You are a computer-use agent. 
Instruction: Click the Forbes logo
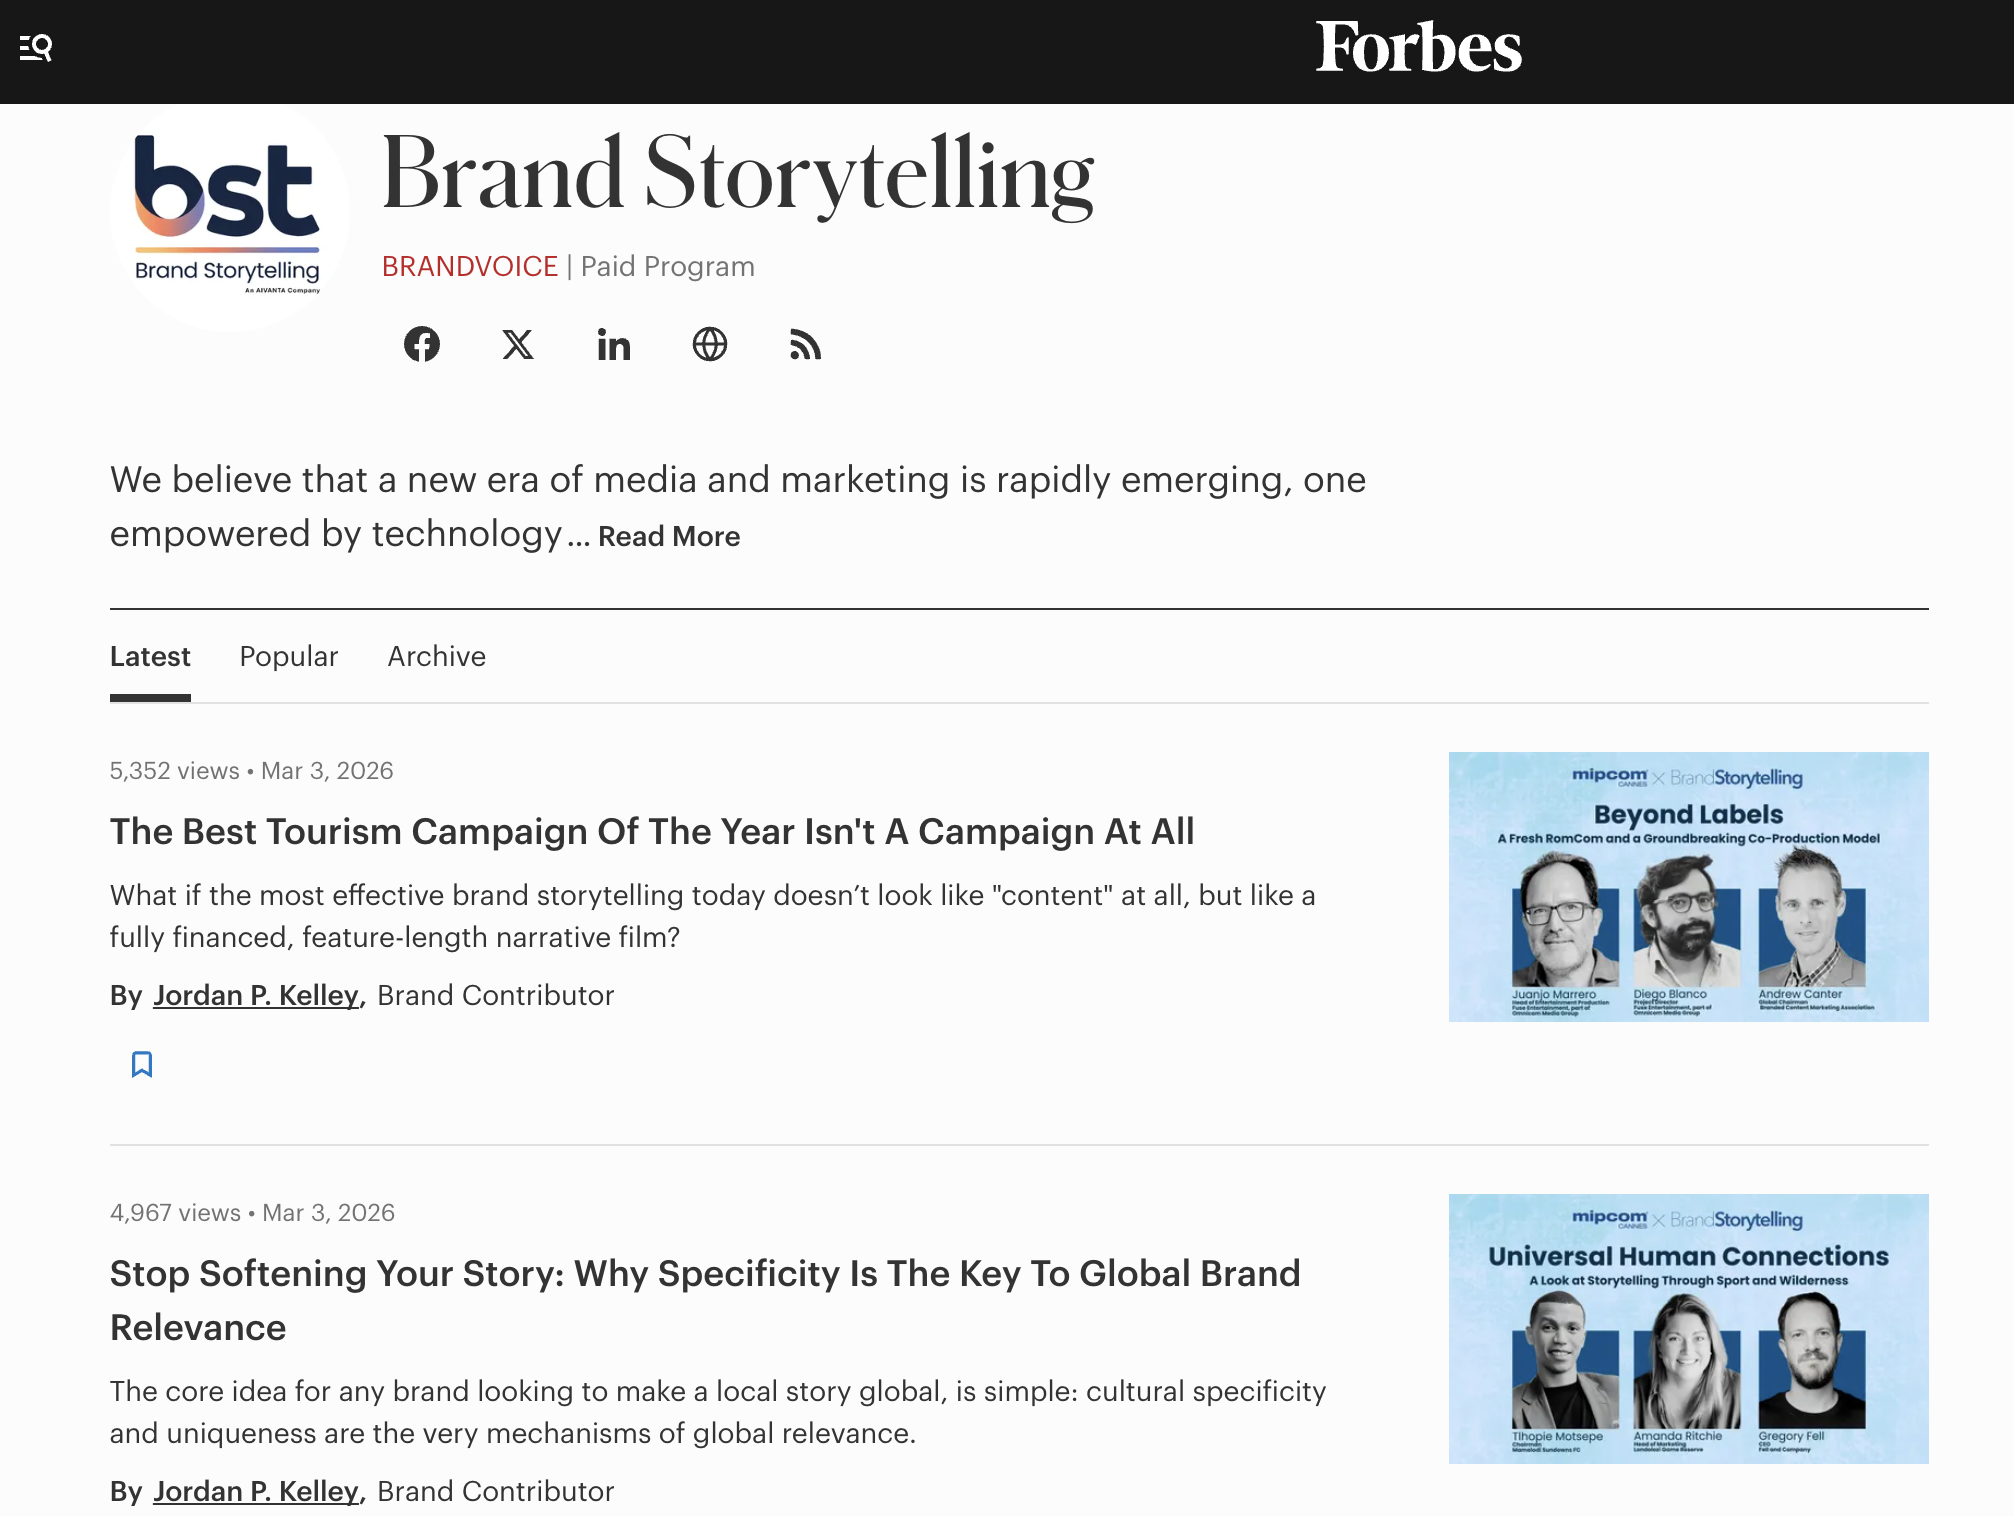[x=1418, y=48]
